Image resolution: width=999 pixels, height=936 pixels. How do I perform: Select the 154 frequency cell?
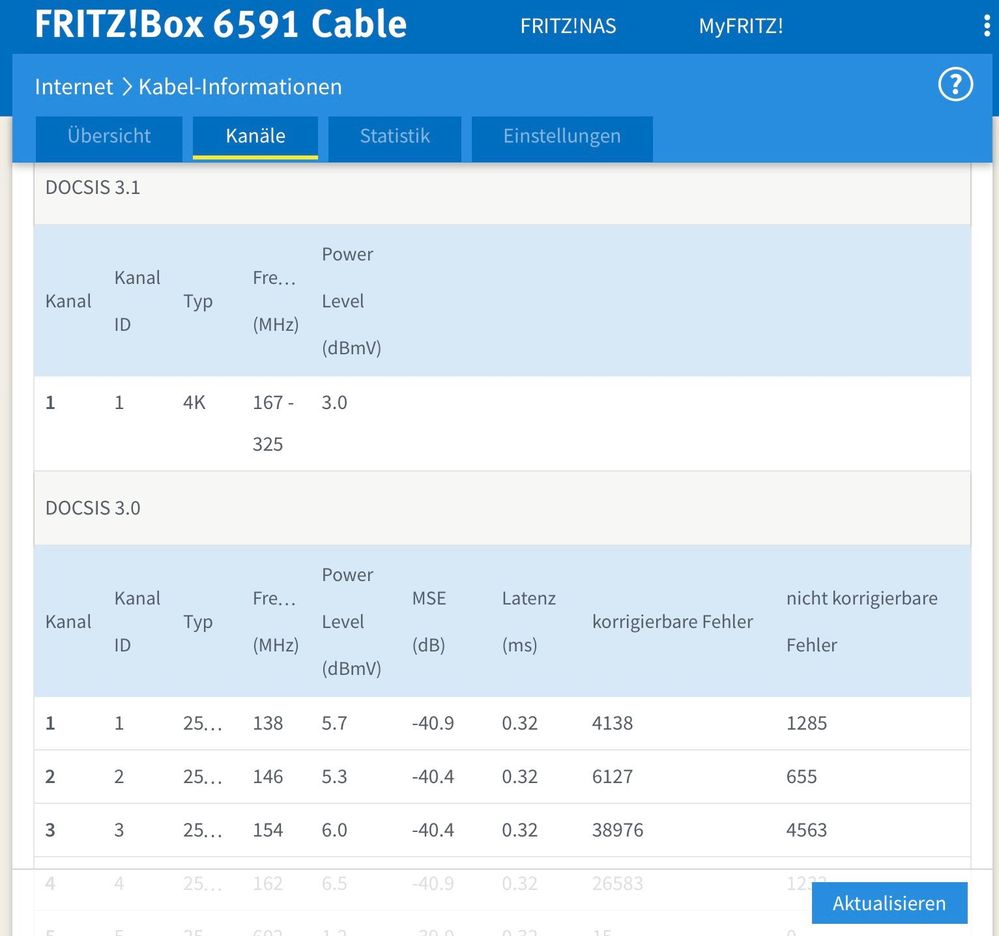(268, 830)
